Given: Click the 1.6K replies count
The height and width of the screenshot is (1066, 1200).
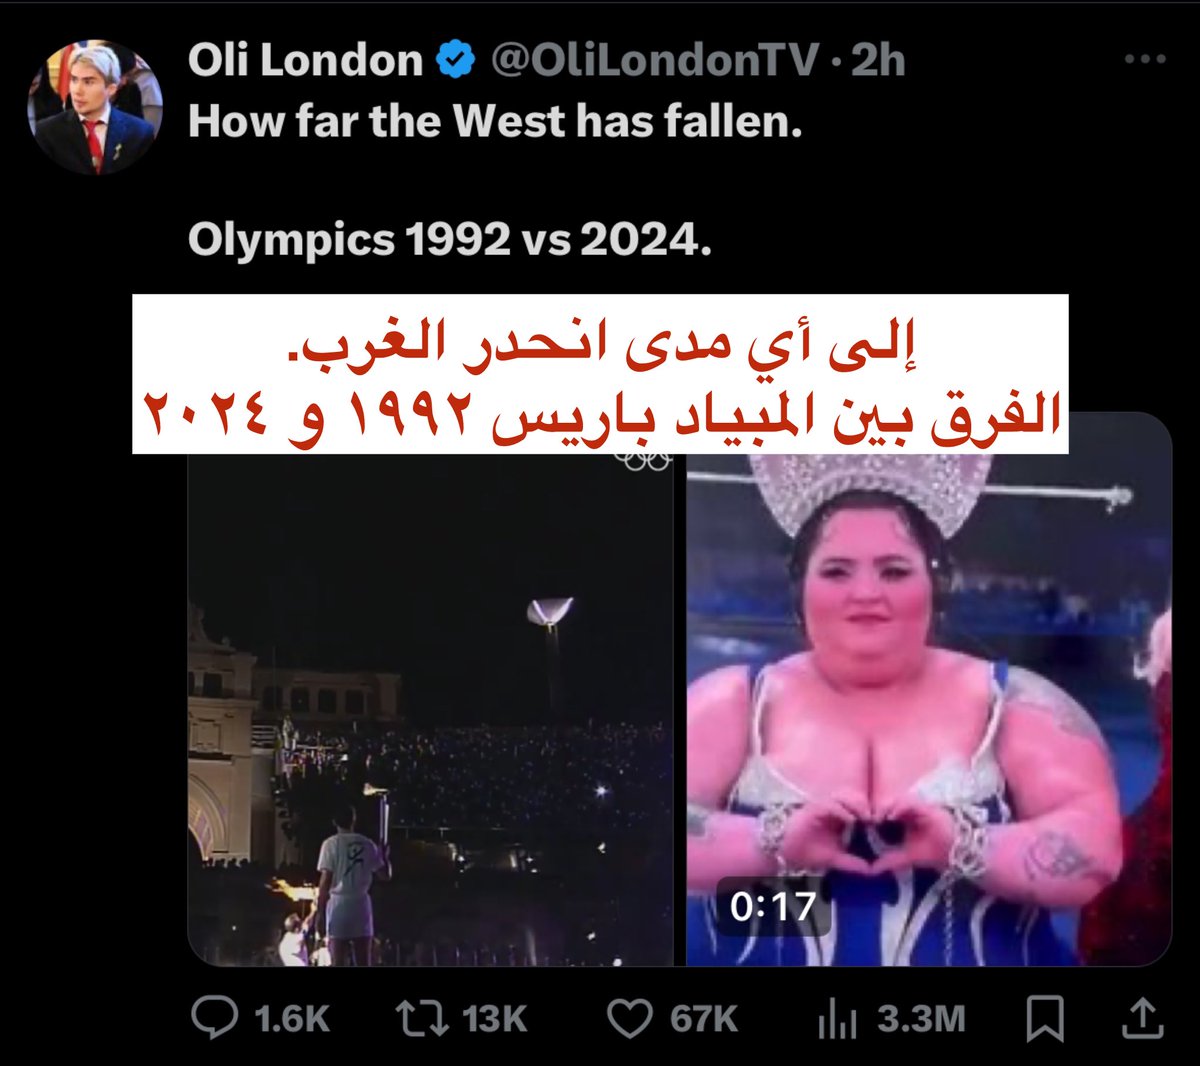Looking at the screenshot, I should (x=291, y=1020).
